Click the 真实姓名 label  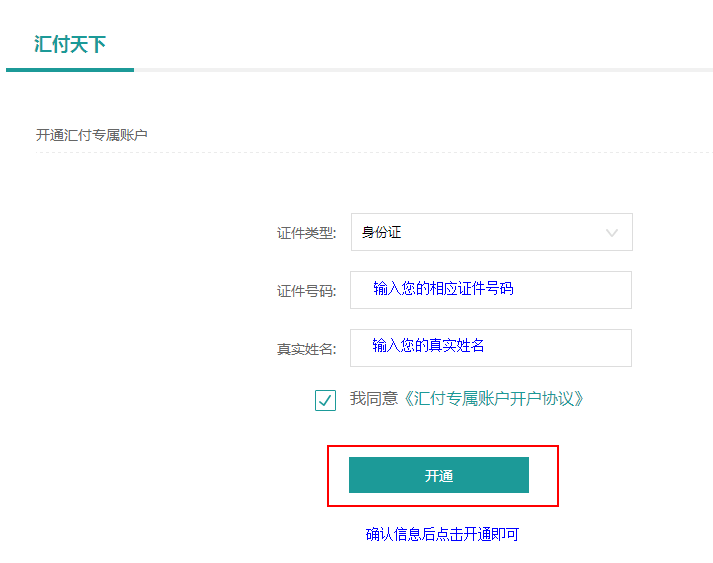(x=306, y=349)
